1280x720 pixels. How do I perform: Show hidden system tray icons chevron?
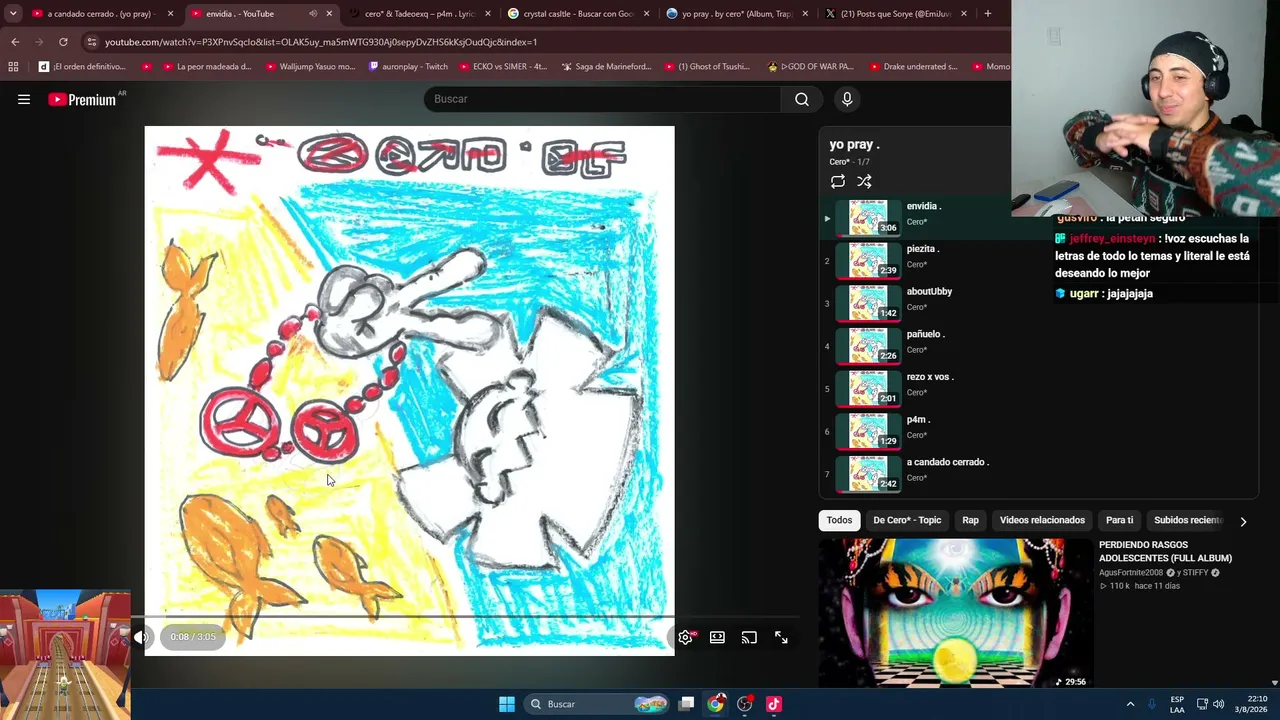click(x=1130, y=704)
